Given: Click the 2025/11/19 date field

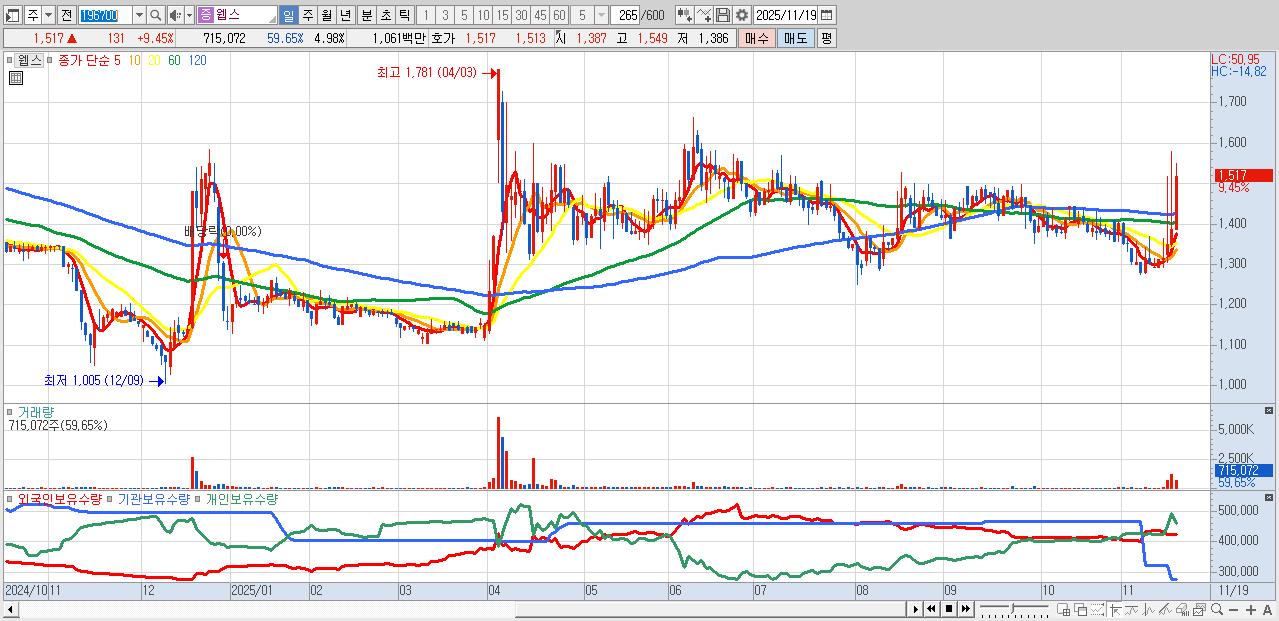Looking at the screenshot, I should [786, 15].
